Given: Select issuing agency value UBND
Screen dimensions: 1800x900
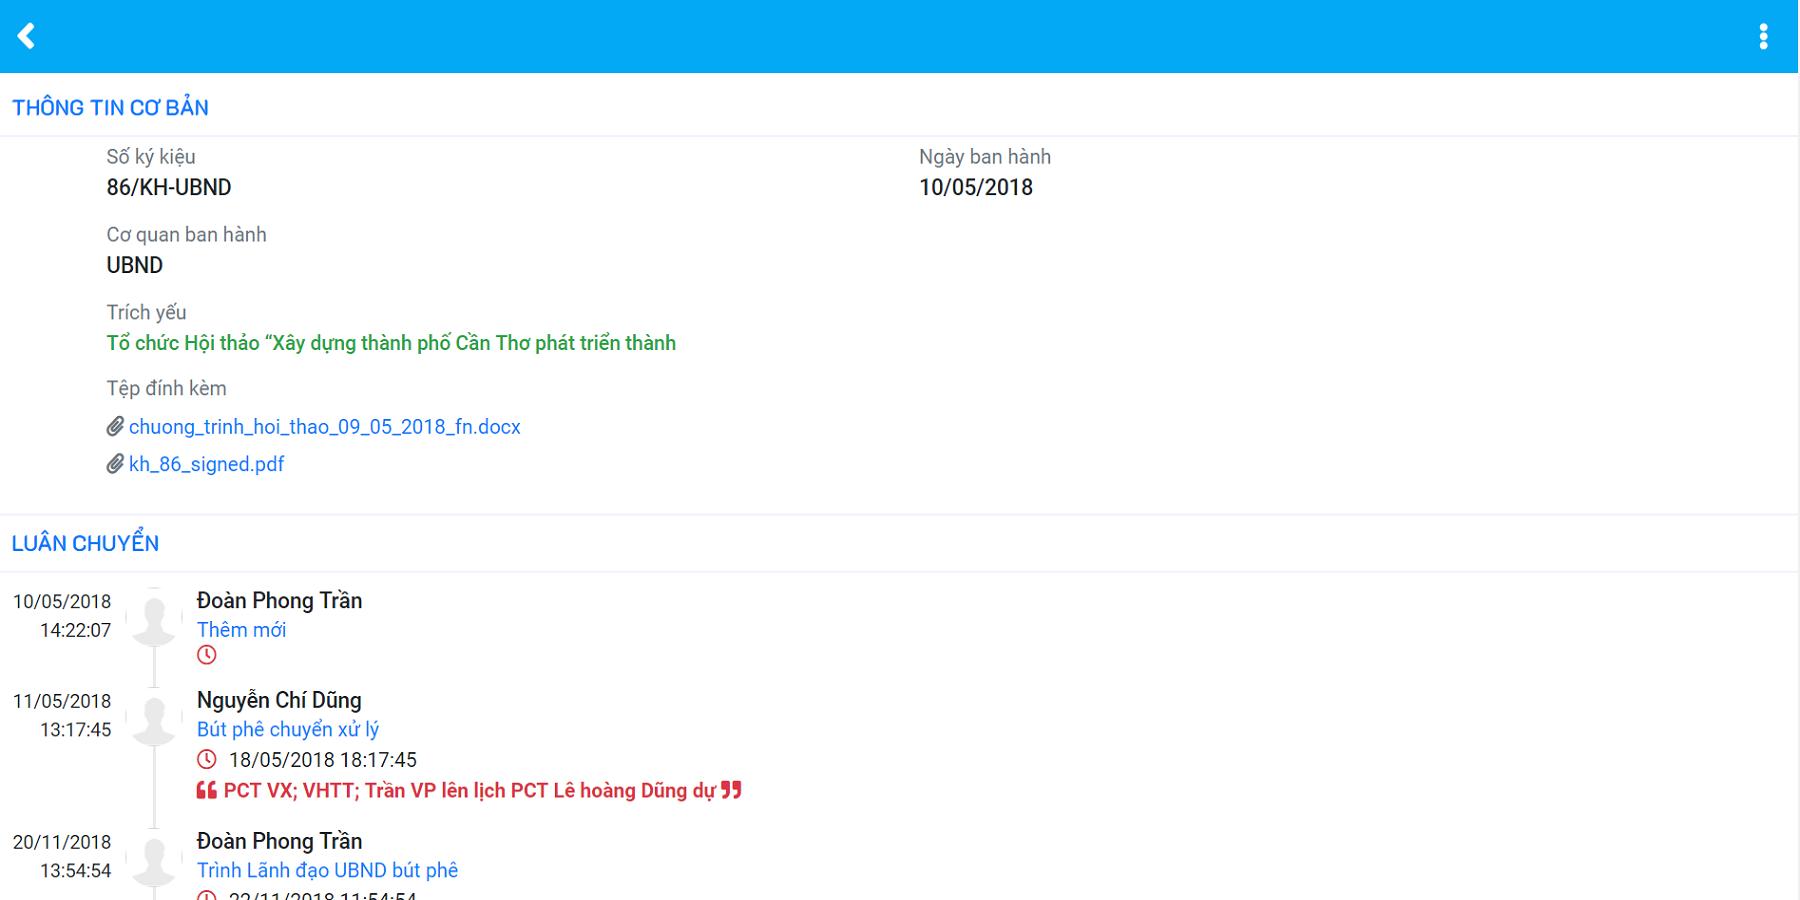Looking at the screenshot, I should click(135, 265).
